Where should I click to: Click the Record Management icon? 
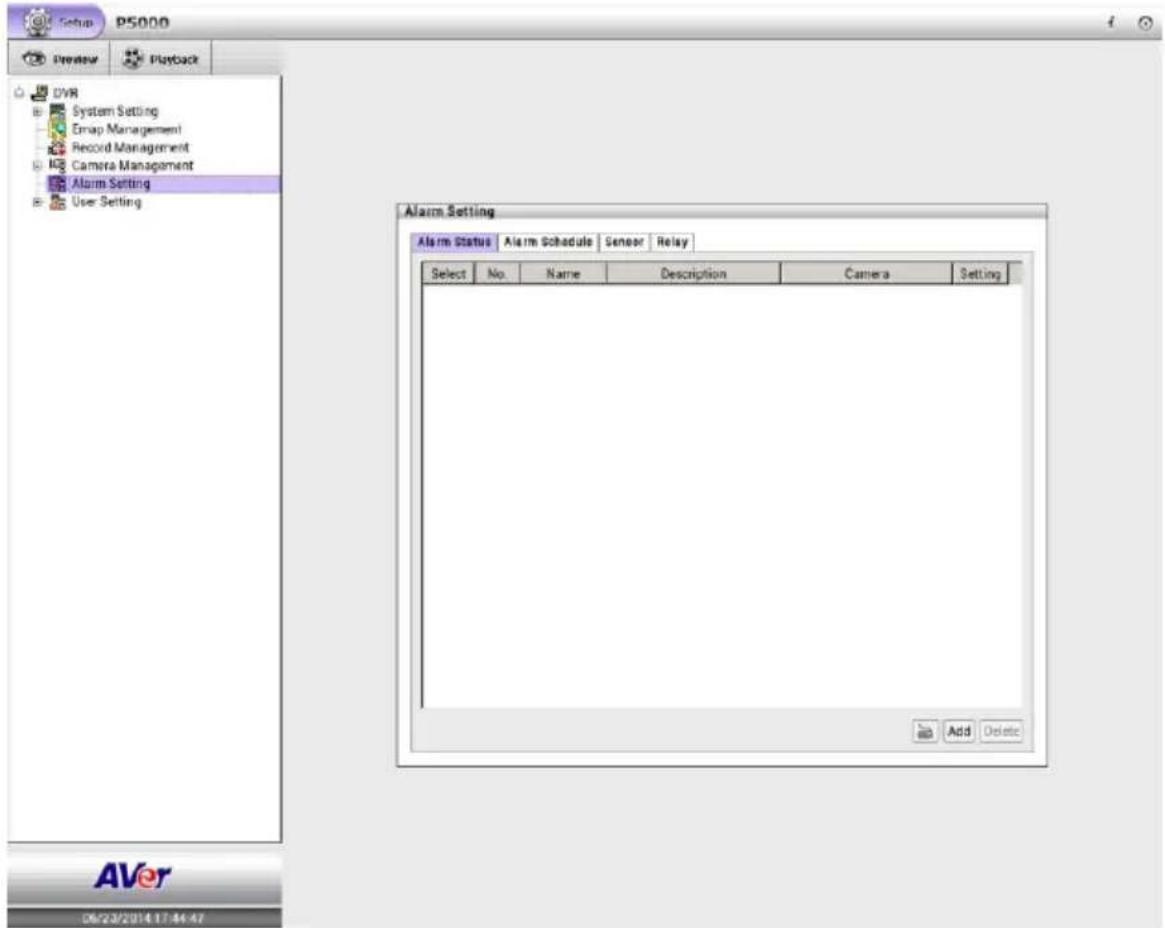(x=57, y=148)
